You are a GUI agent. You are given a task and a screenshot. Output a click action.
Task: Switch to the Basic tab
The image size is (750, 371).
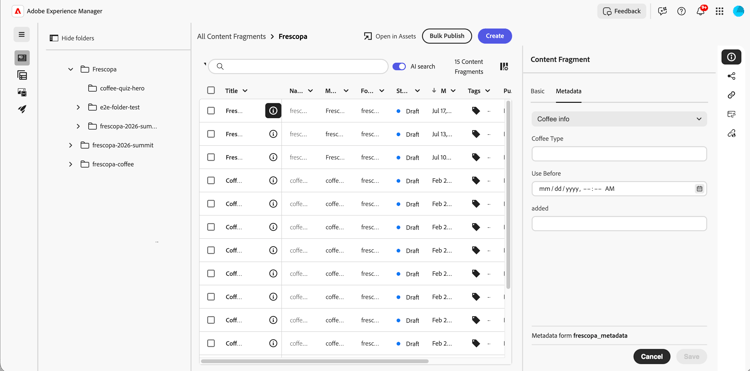click(538, 91)
